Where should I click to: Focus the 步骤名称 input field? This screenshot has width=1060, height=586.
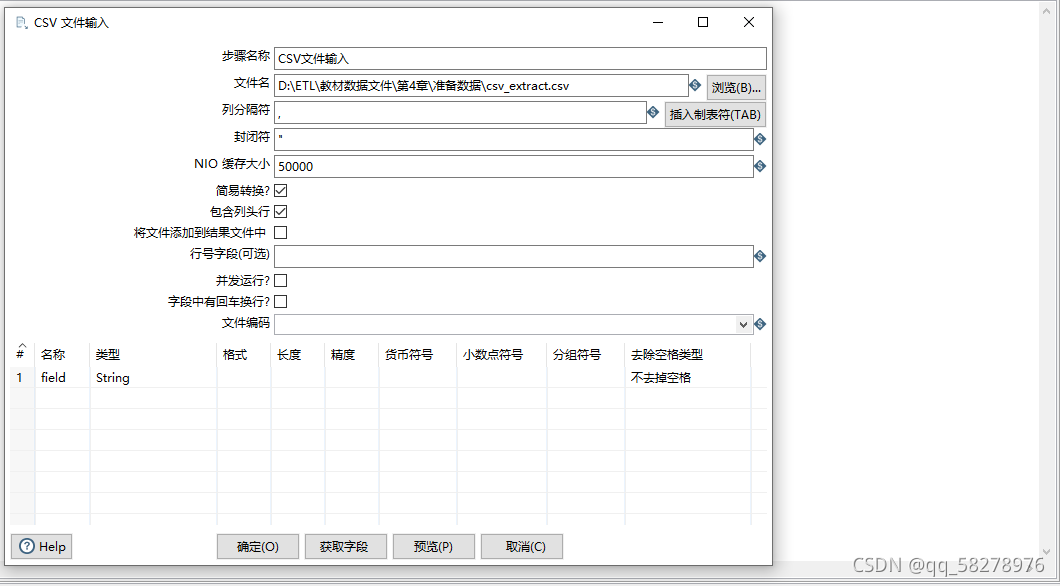521,59
